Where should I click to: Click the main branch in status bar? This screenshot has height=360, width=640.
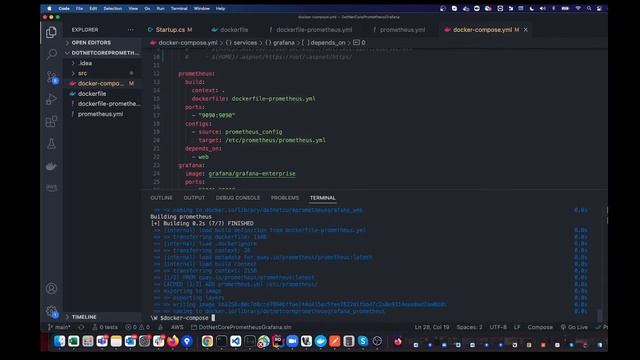tap(59, 327)
